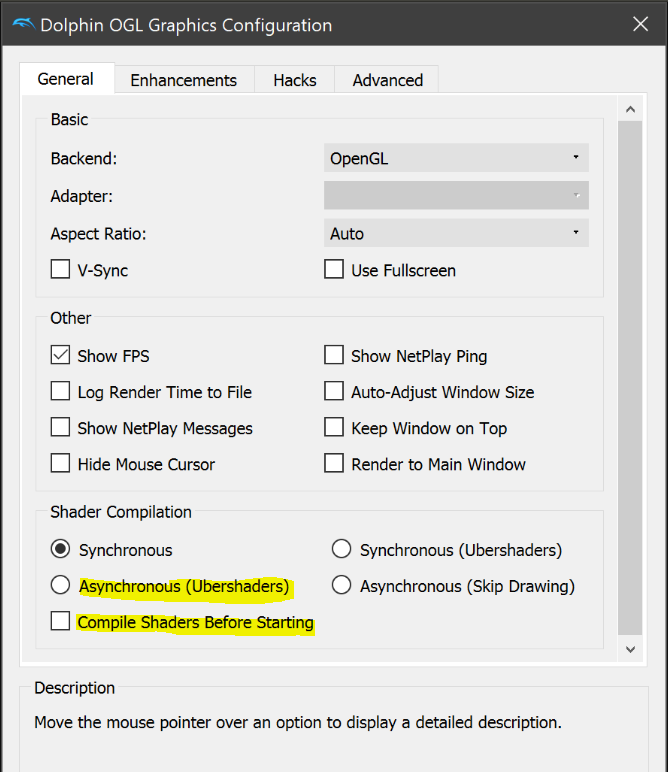Click the disabled Adapter combo box
This screenshot has width=668, height=772.
tap(456, 196)
